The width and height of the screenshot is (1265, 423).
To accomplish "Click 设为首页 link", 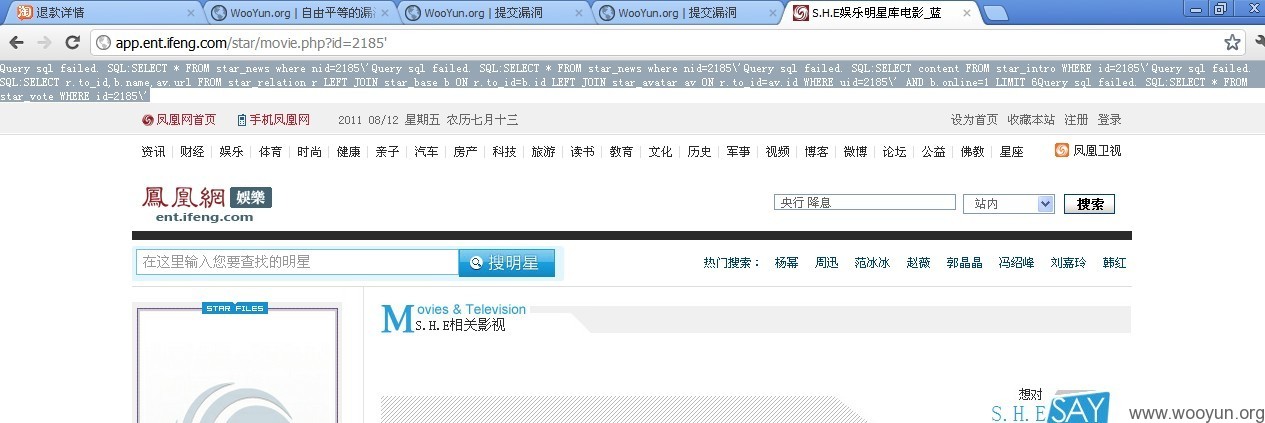I will coord(974,120).
